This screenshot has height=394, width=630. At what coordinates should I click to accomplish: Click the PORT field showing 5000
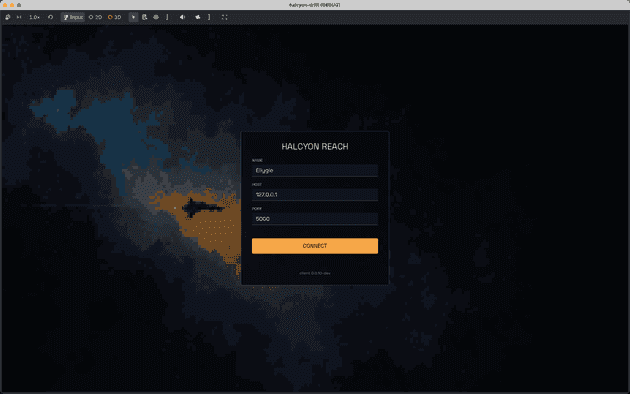click(315, 219)
